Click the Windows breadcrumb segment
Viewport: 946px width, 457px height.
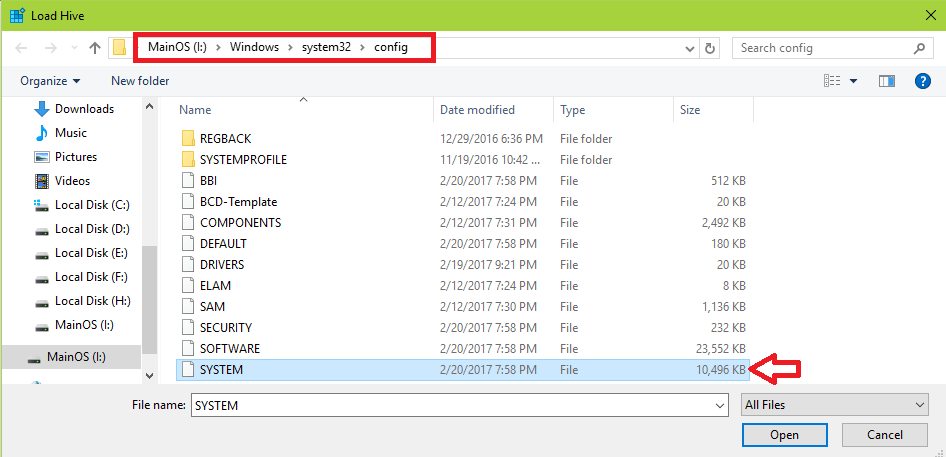(254, 48)
